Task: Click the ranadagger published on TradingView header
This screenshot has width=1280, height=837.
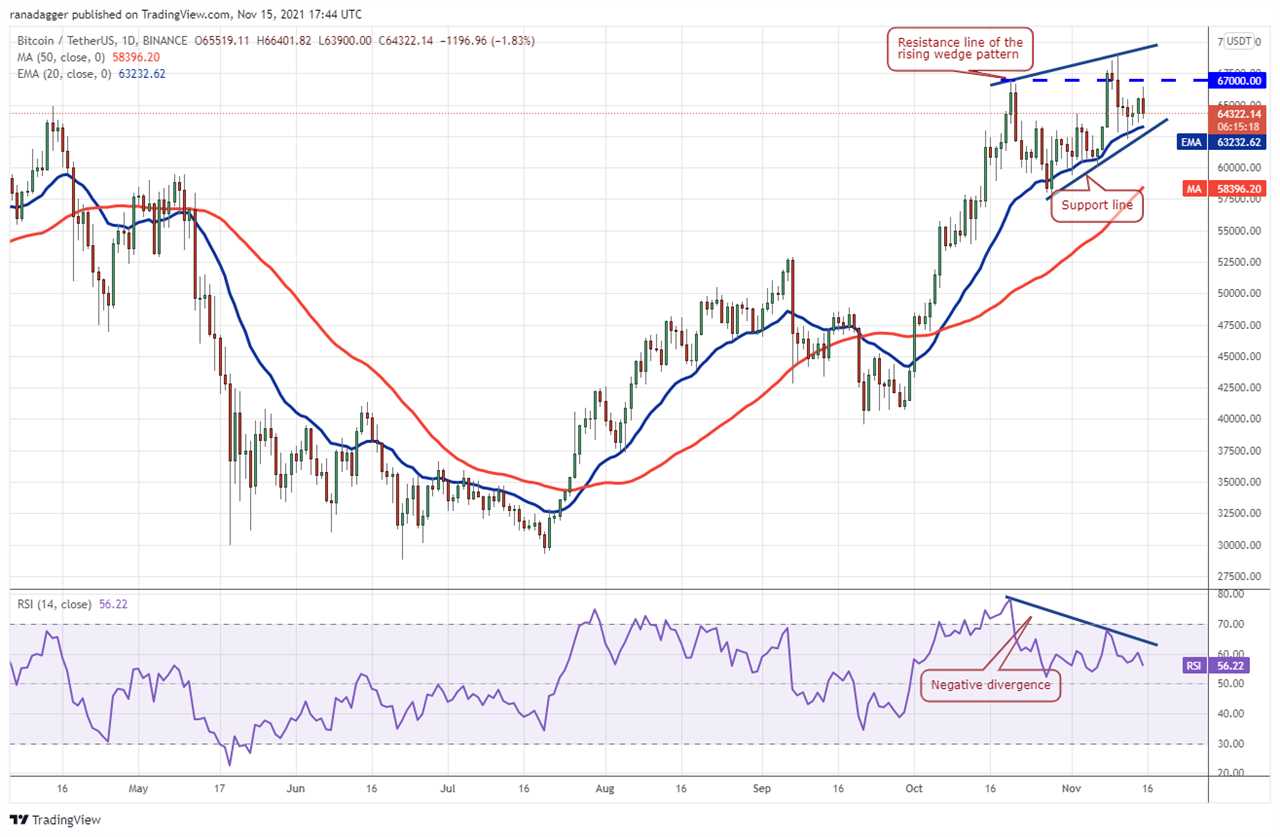Action: 185,14
